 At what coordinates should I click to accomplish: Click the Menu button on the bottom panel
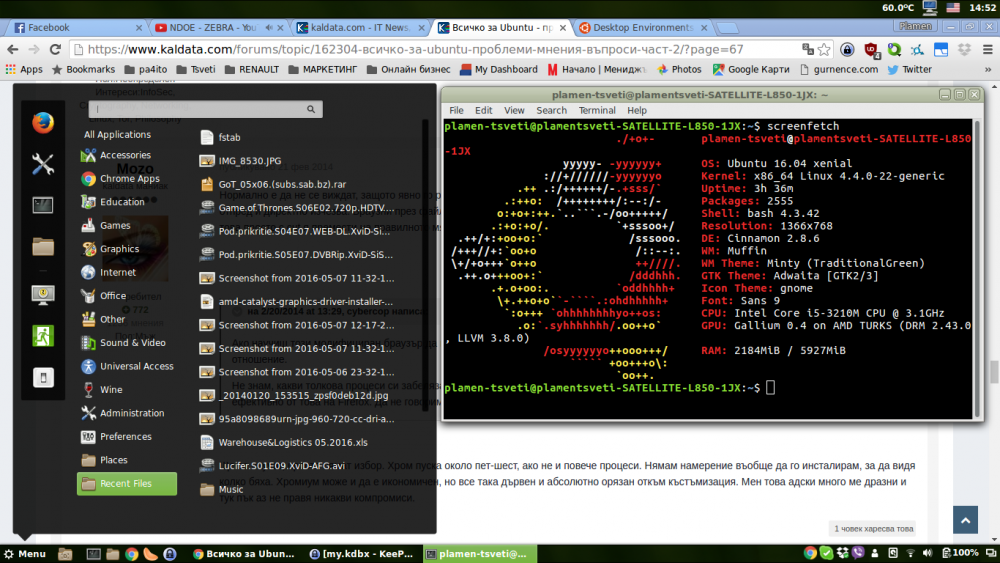tap(25, 554)
